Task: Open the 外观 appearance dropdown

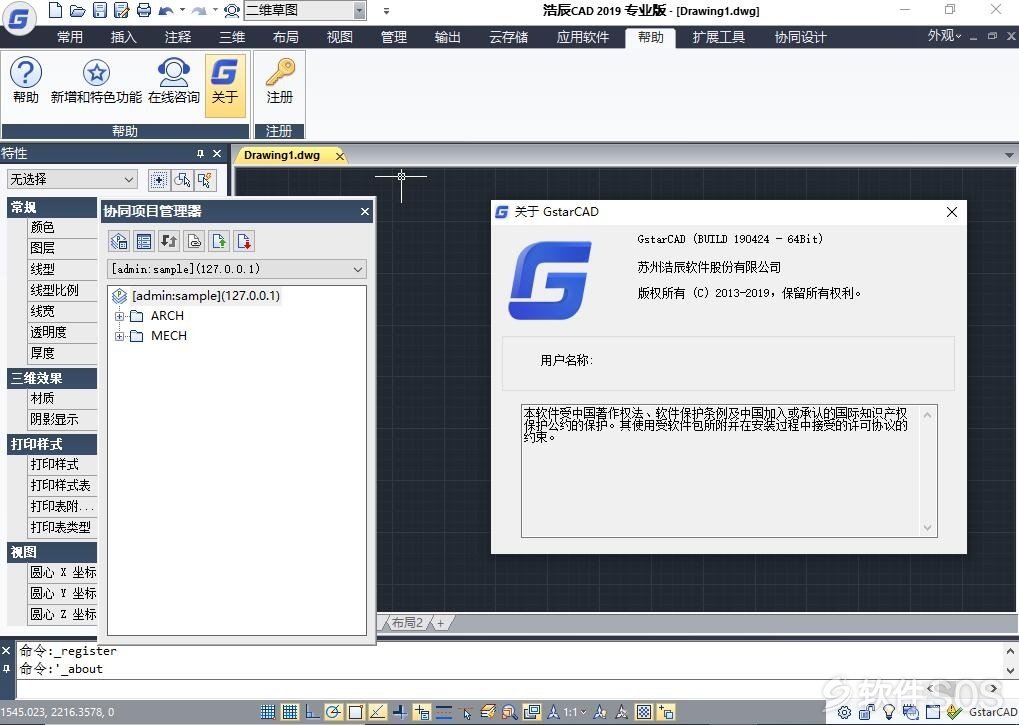Action: (x=944, y=36)
